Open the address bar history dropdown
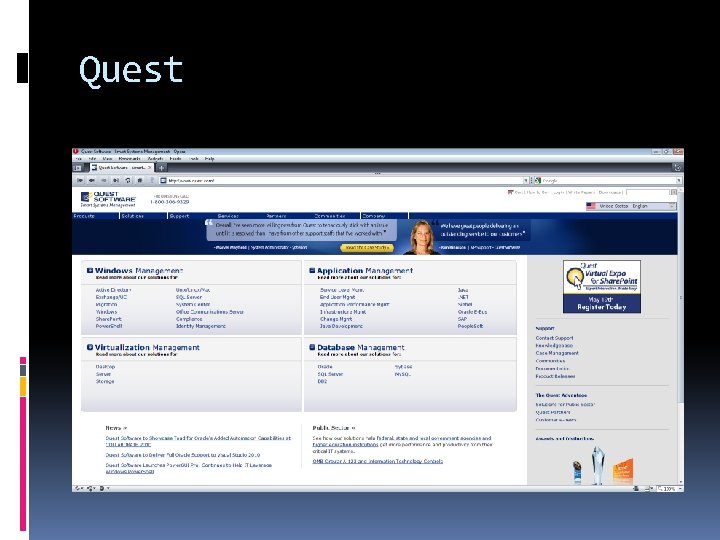Image resolution: width=720 pixels, height=540 pixels. point(526,180)
